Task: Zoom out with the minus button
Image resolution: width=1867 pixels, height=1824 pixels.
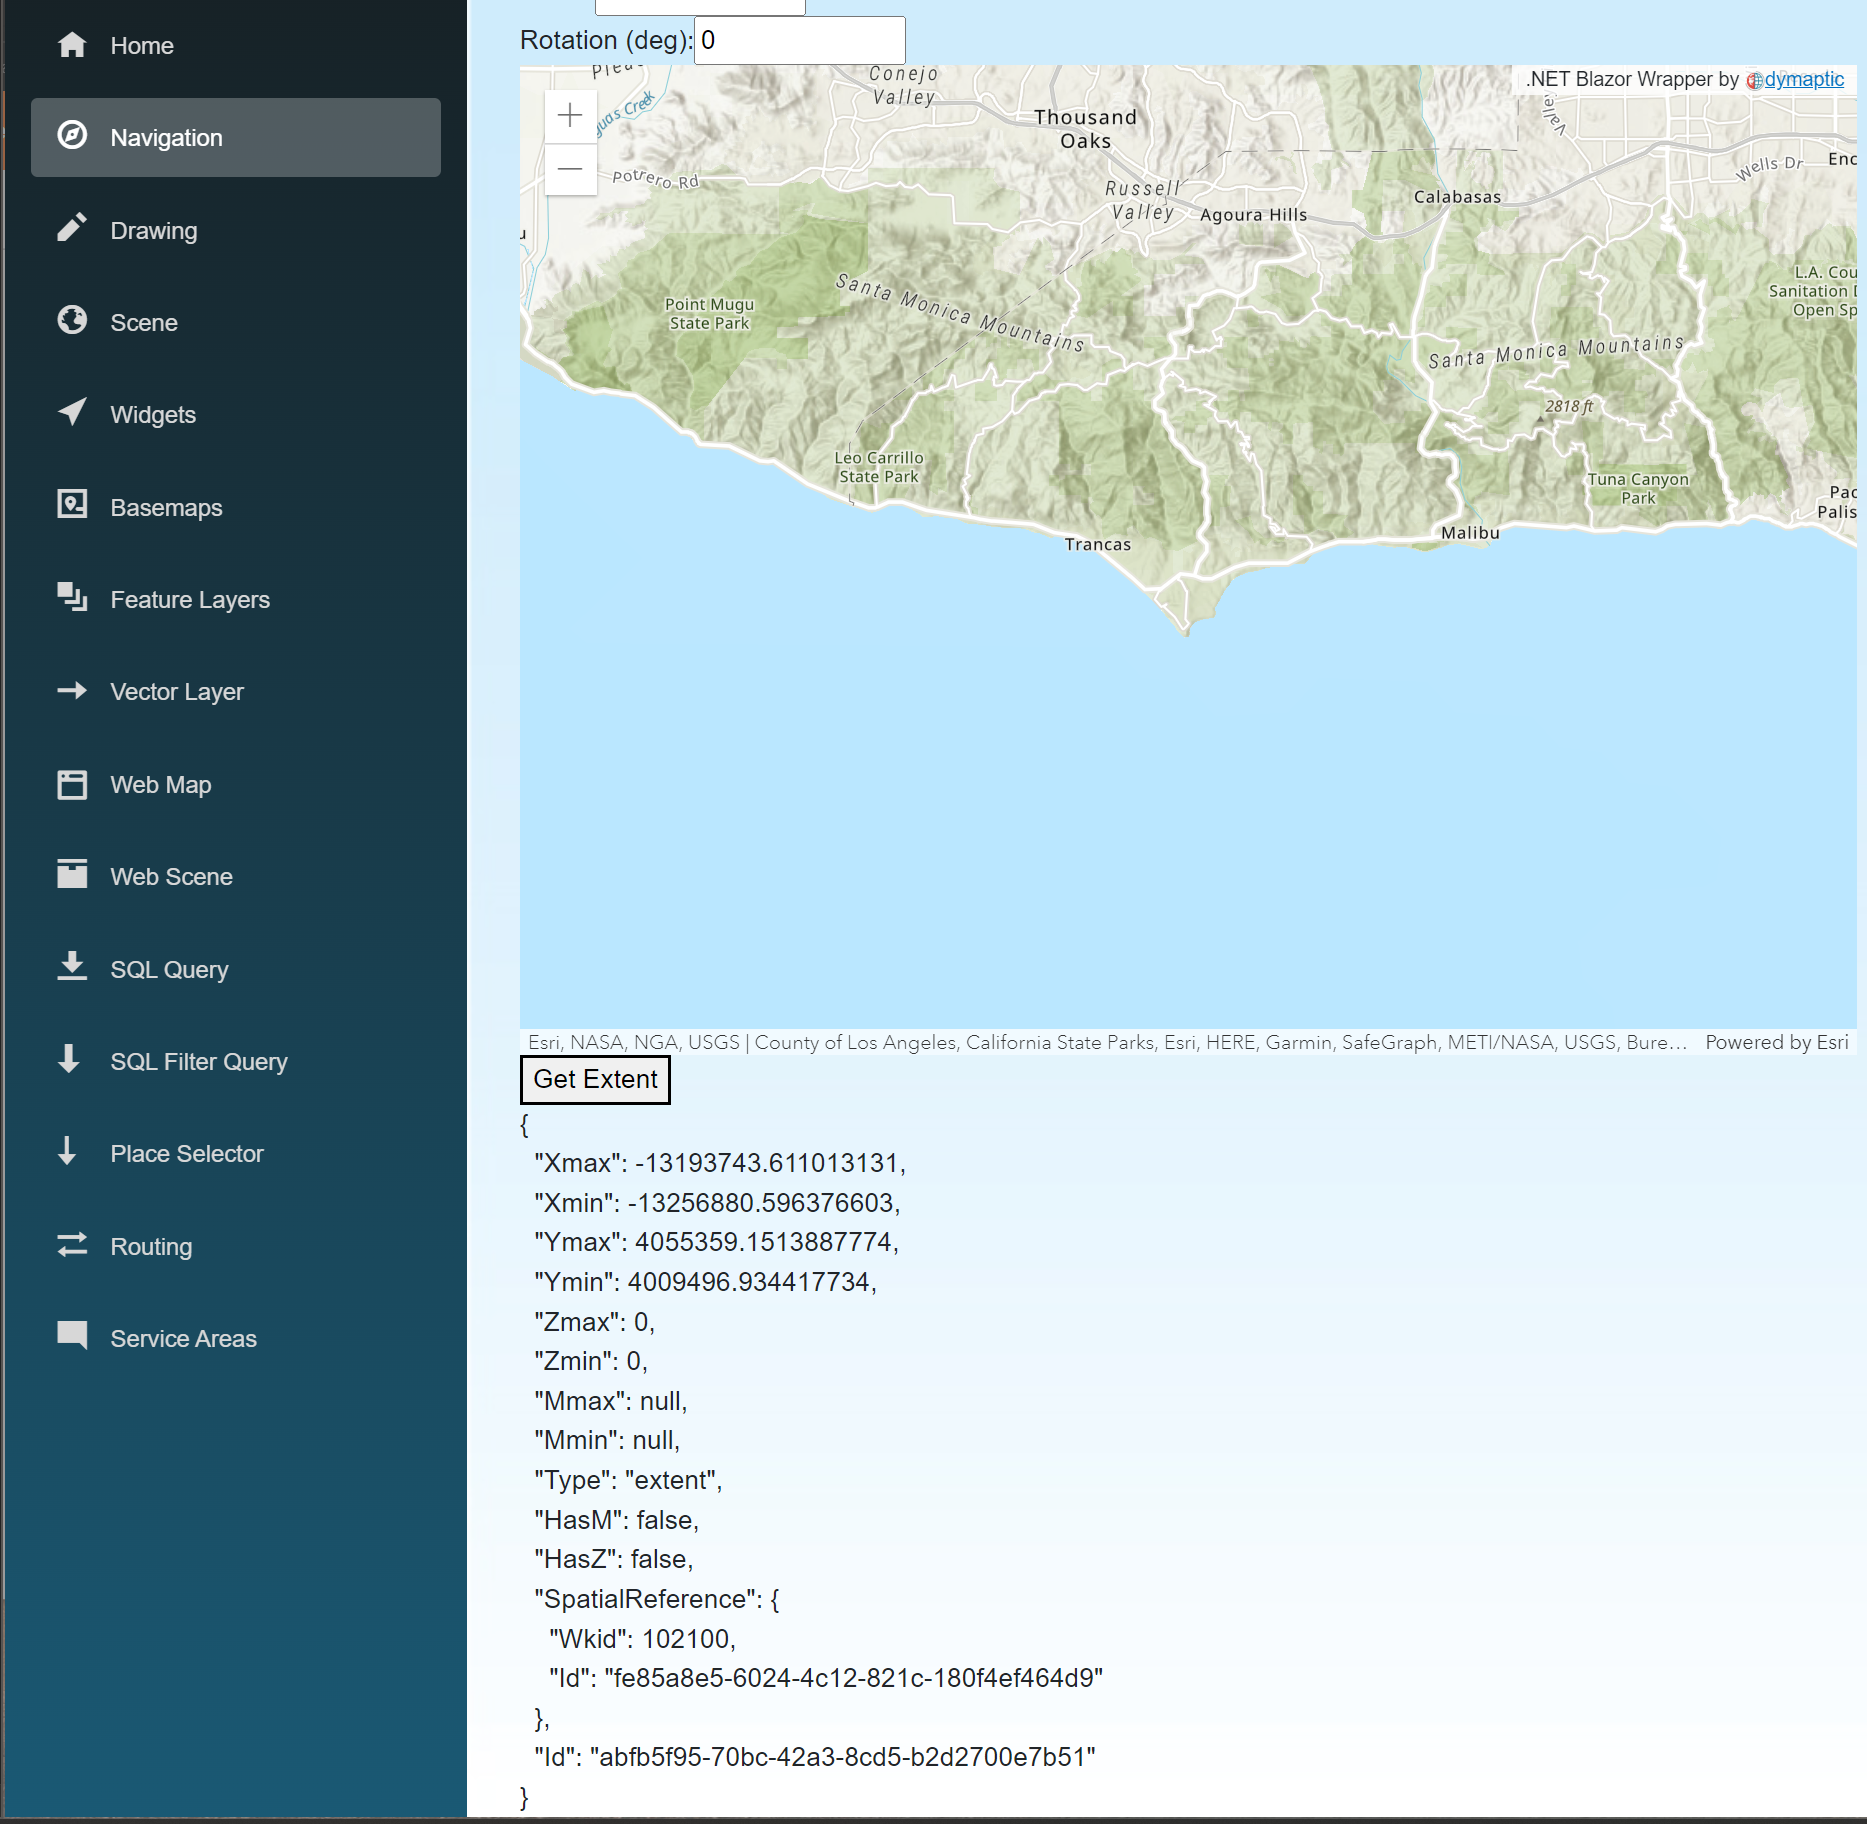Action: pyautogui.click(x=570, y=169)
